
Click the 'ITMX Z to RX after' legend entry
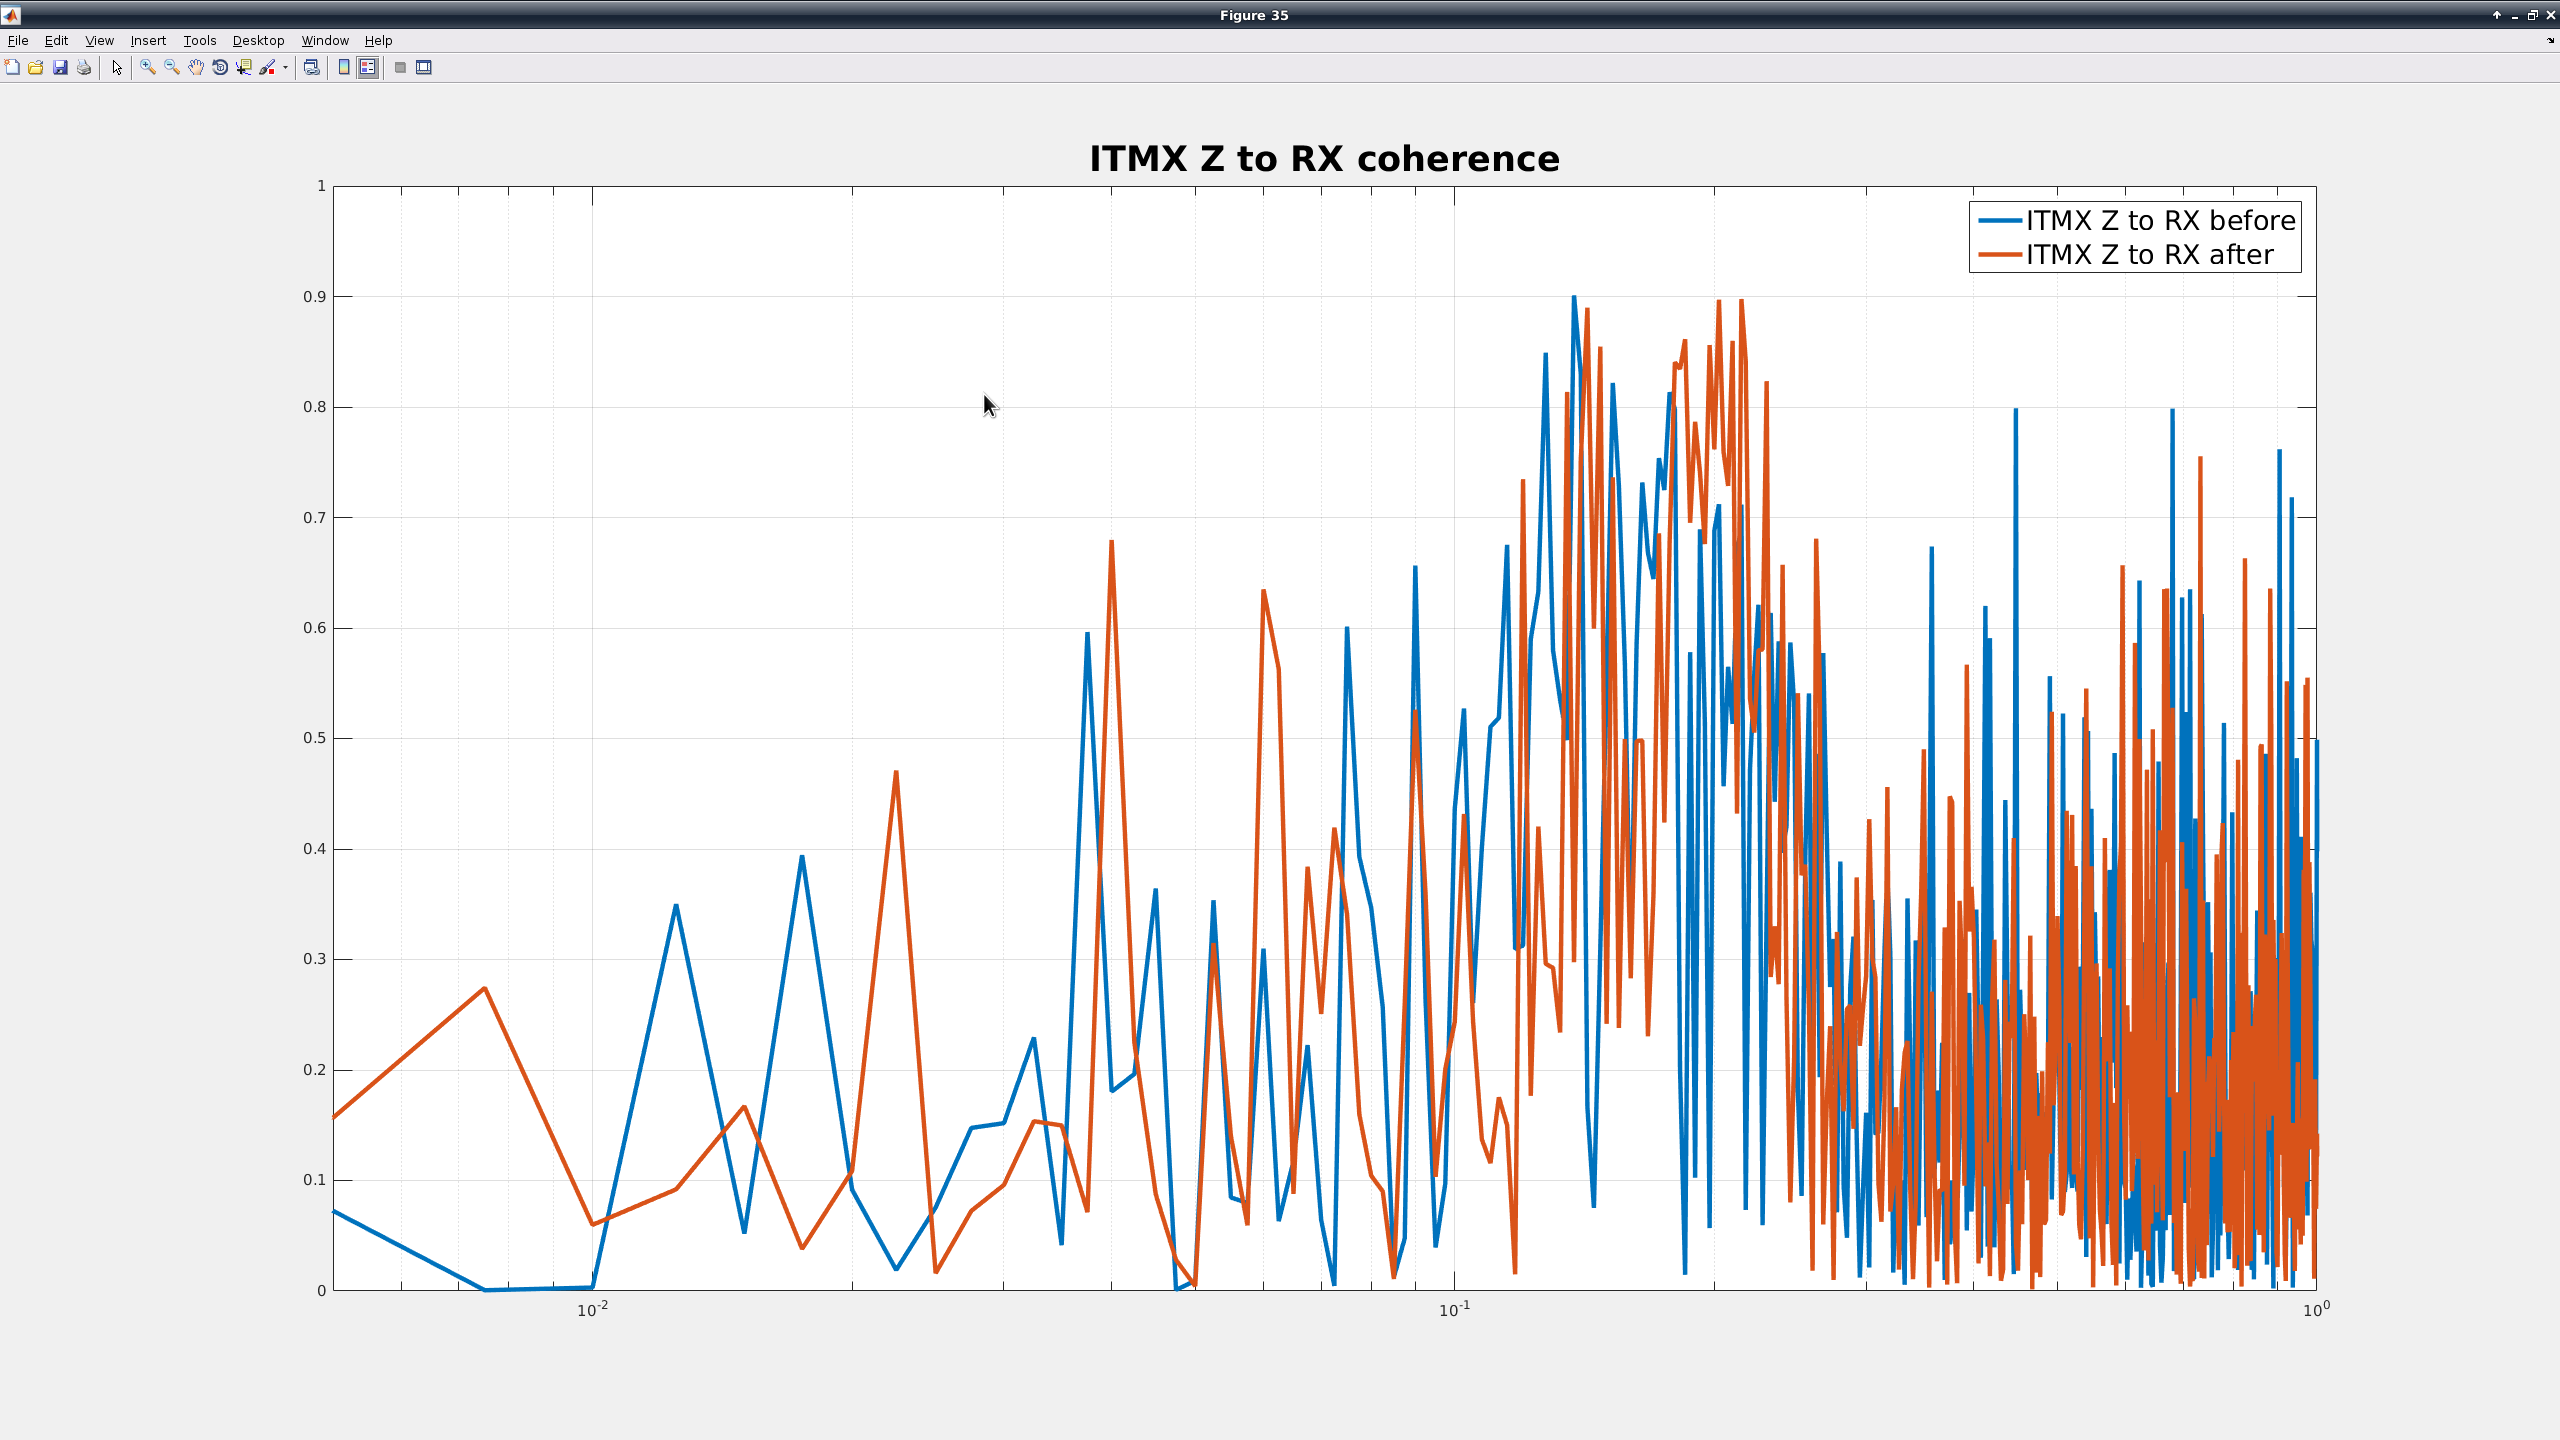tap(2150, 255)
